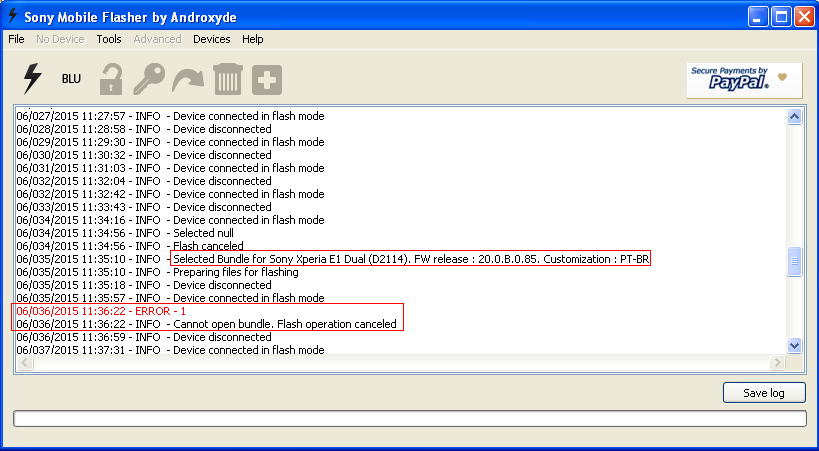Click the 11:28:58 'Device disconnected' log line

click(144, 129)
